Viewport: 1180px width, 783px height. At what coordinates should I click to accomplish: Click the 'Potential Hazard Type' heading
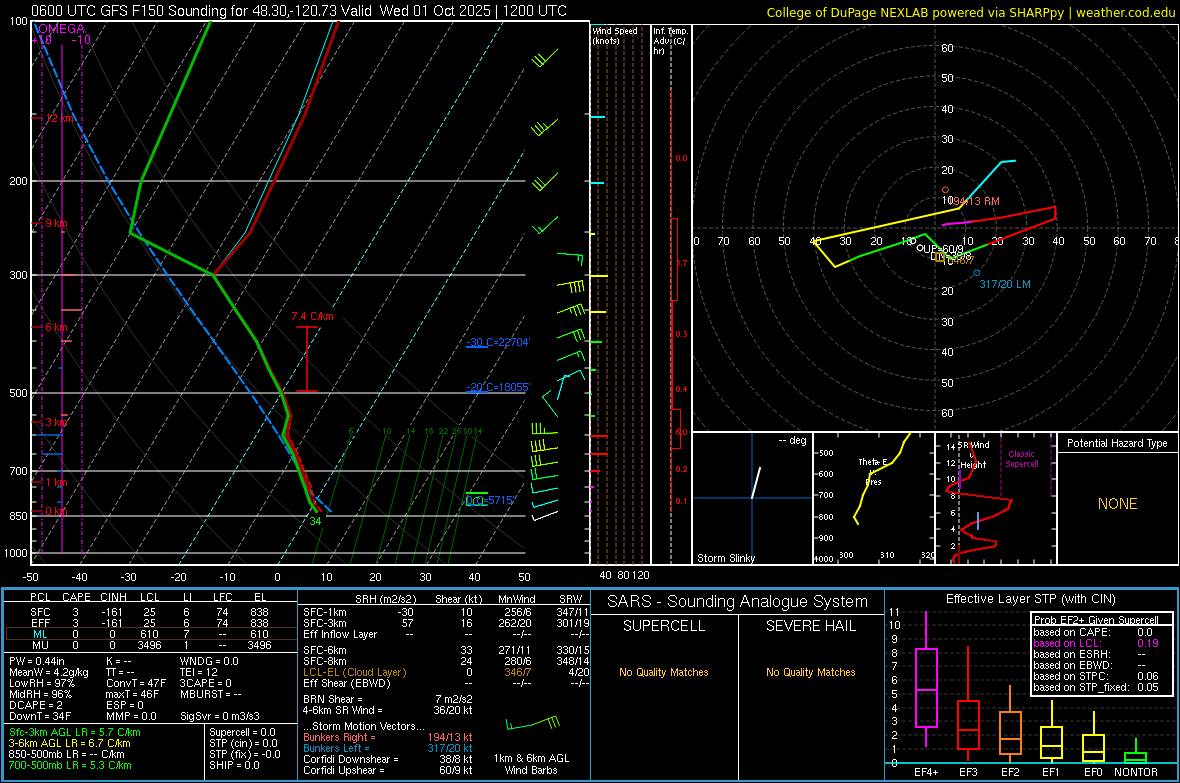pyautogui.click(x=1117, y=443)
